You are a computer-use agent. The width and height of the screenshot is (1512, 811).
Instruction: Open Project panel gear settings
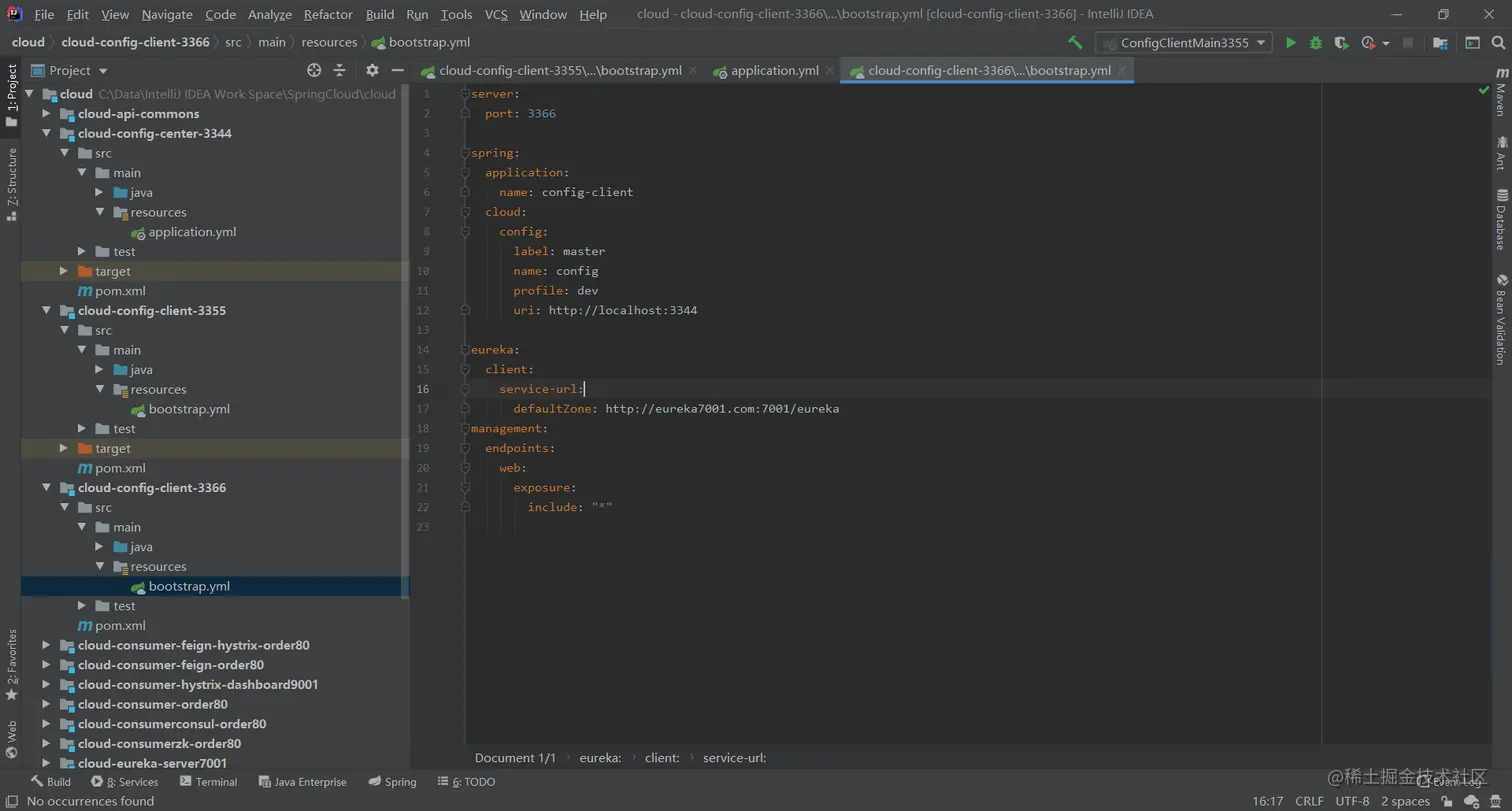pos(372,70)
